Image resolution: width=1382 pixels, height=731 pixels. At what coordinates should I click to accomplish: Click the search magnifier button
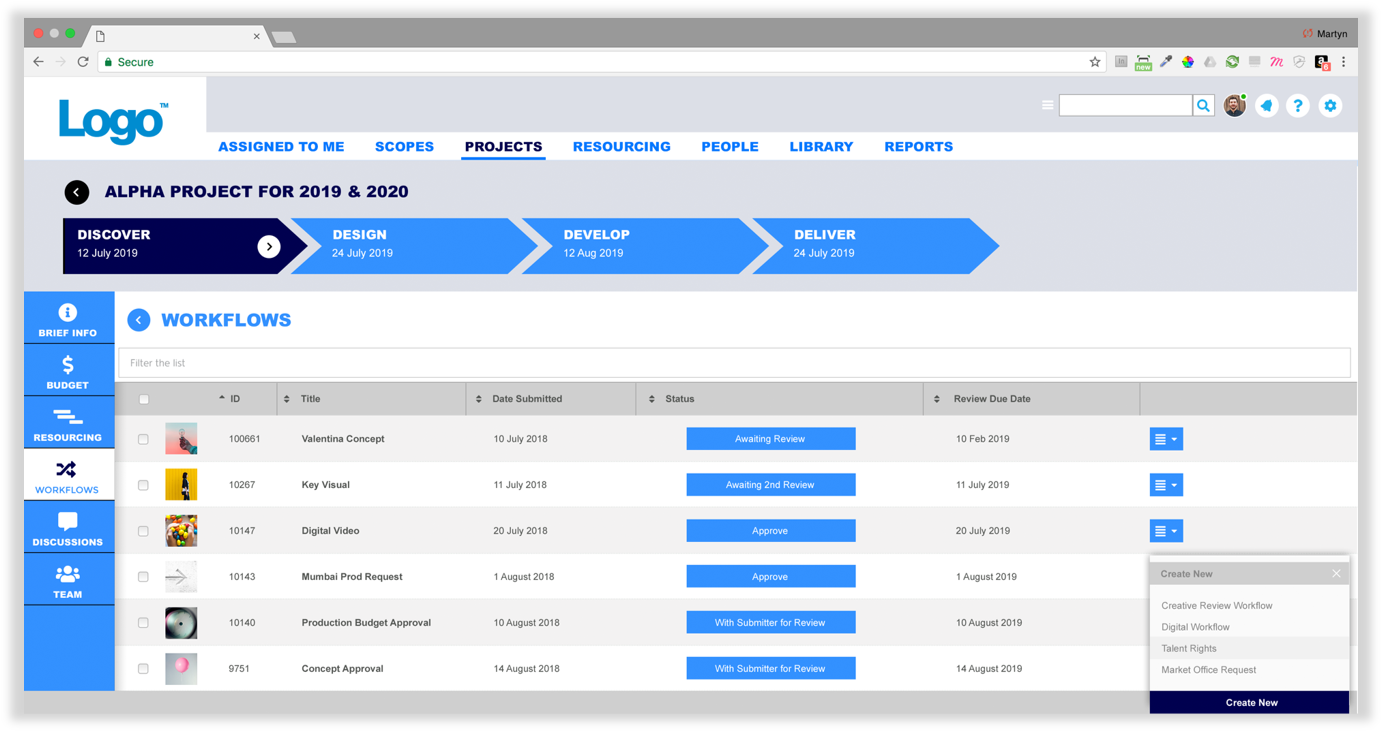pos(1204,106)
